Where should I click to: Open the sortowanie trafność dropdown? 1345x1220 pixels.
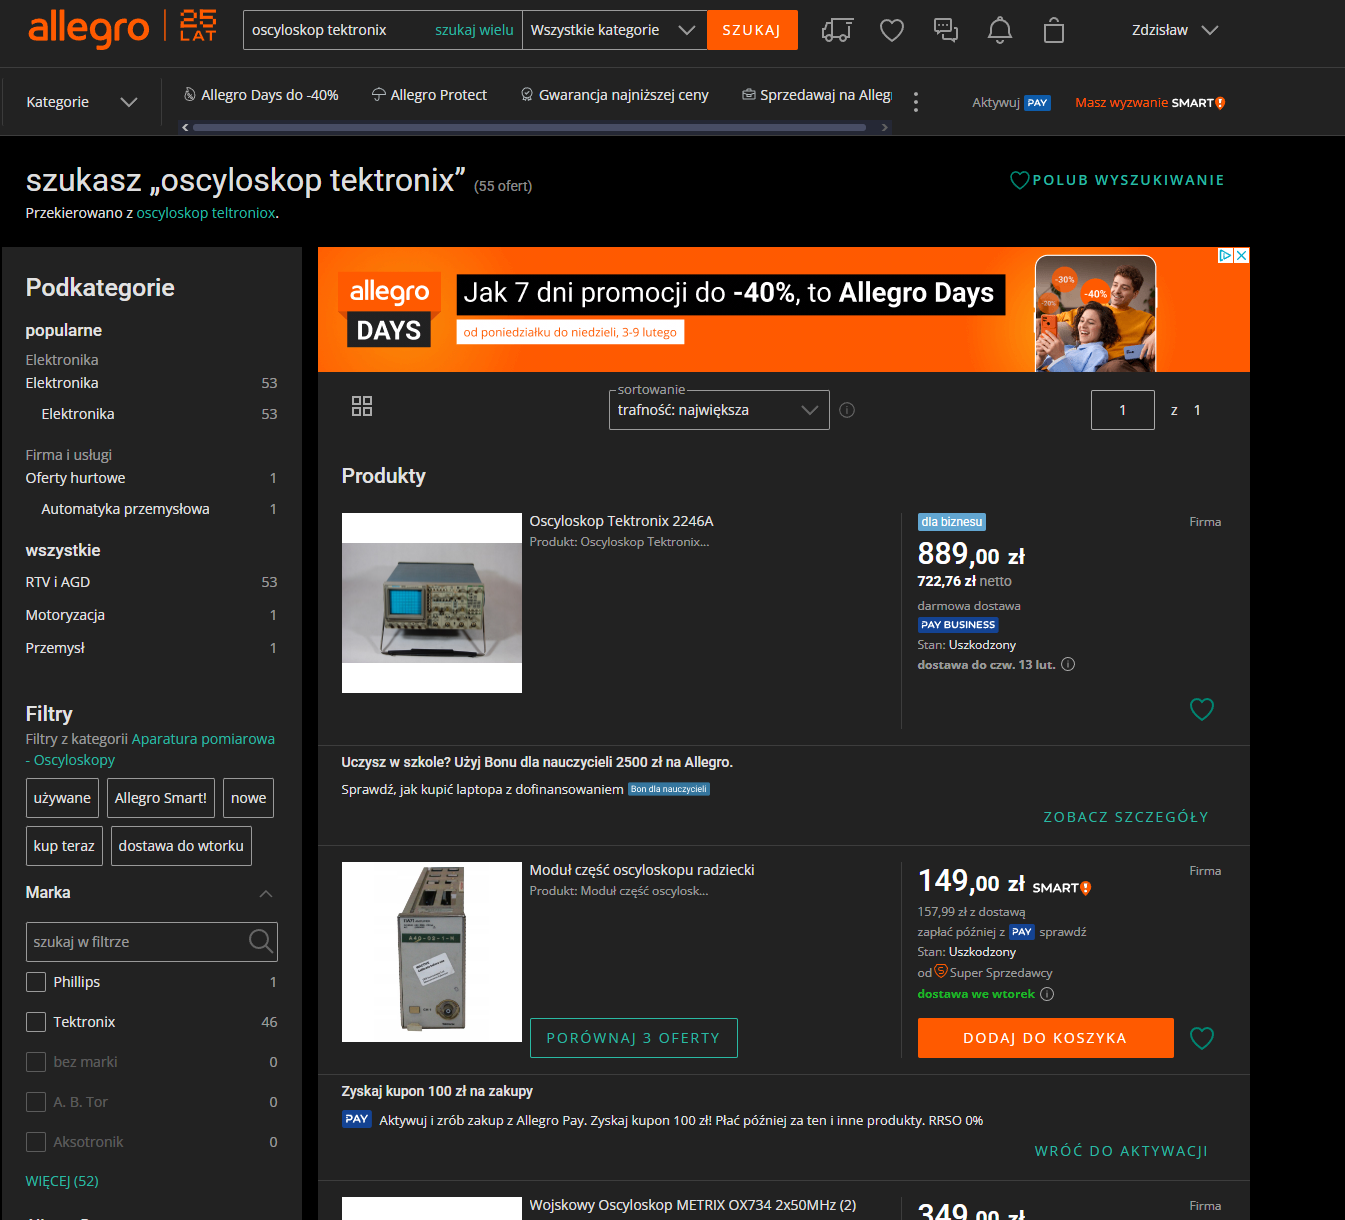coord(719,410)
